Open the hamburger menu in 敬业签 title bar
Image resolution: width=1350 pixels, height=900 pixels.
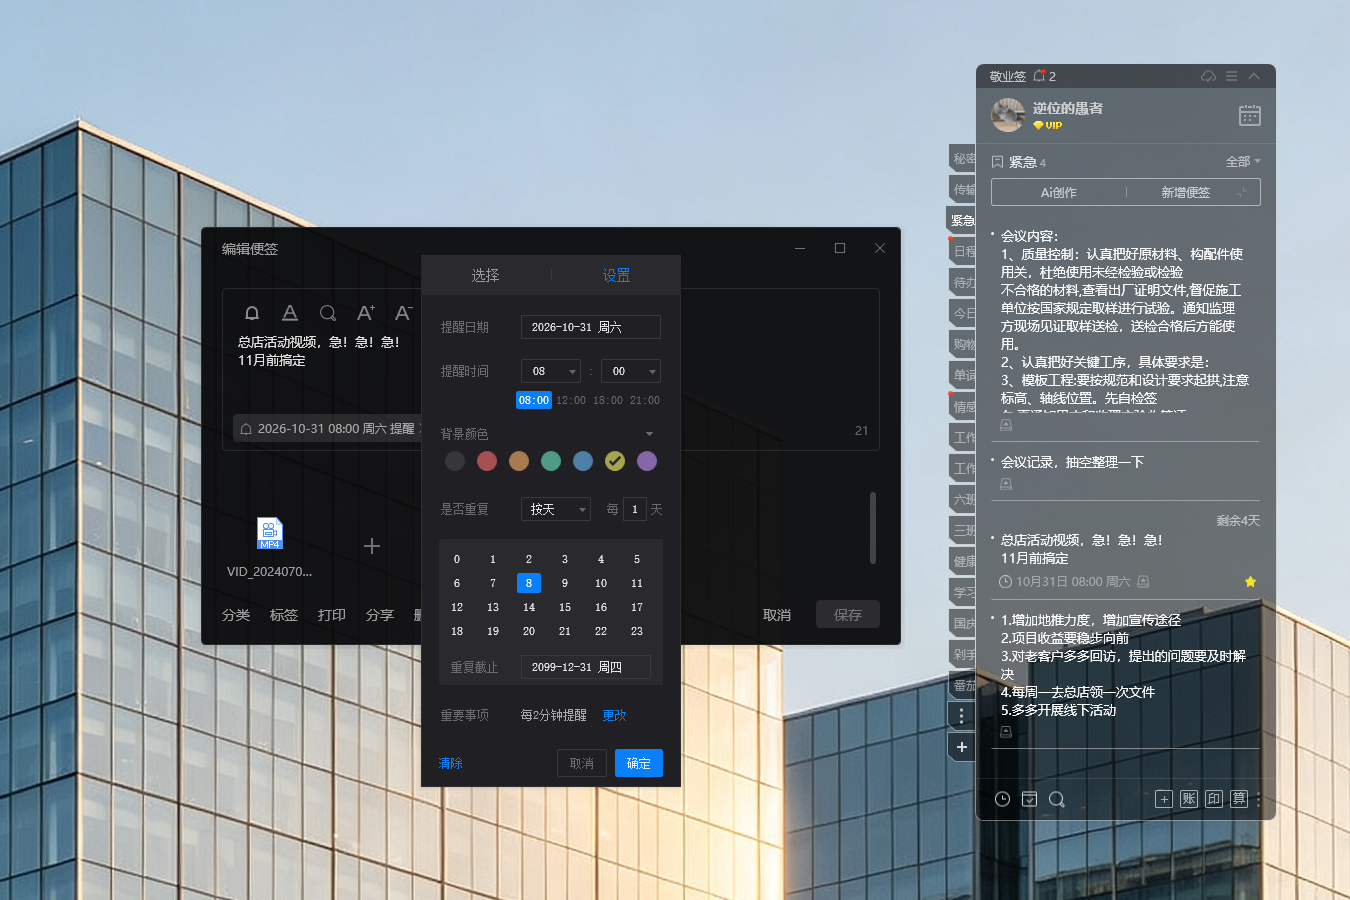[x=1231, y=76]
